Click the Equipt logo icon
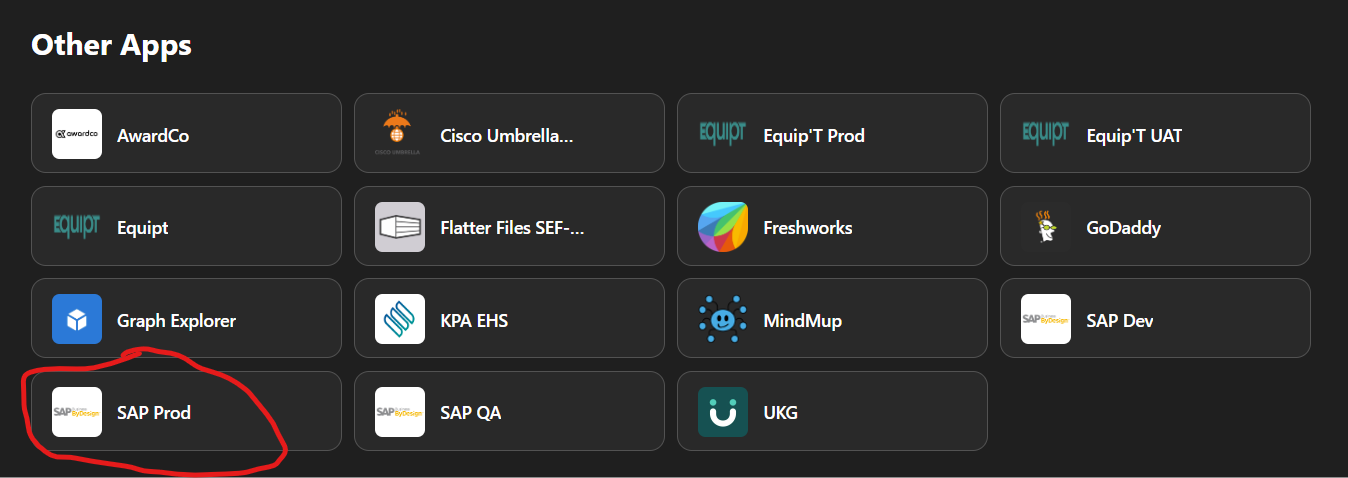Viewport: 1348px width, 478px height. (77, 227)
